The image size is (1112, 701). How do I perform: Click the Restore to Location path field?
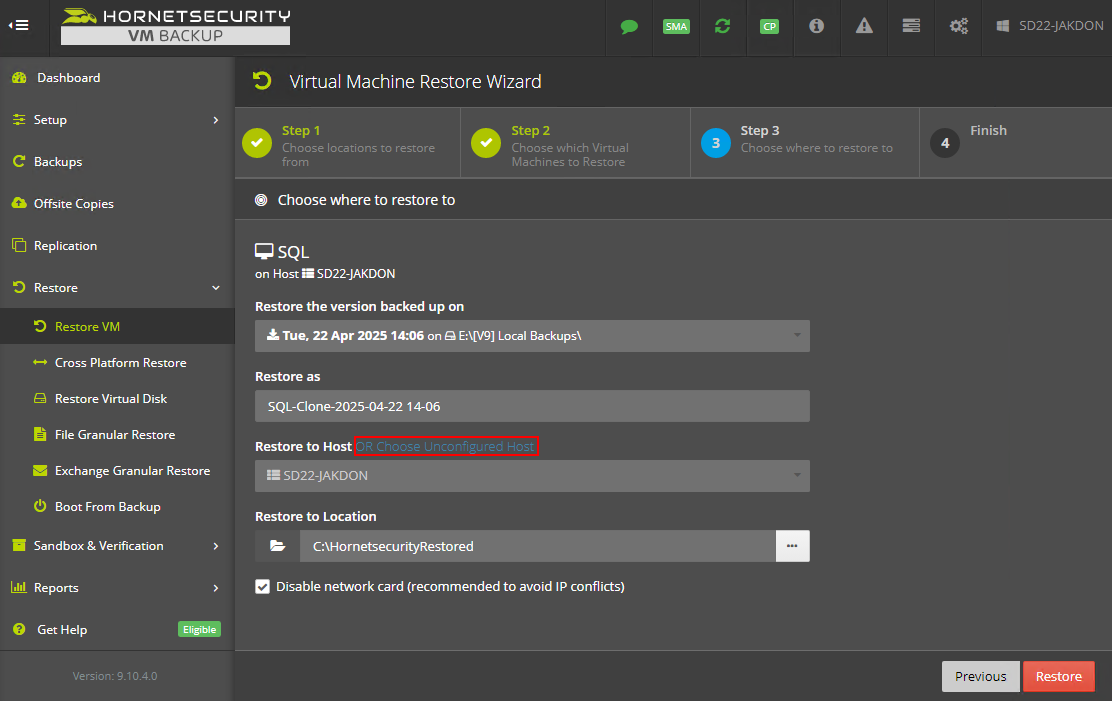tap(538, 546)
